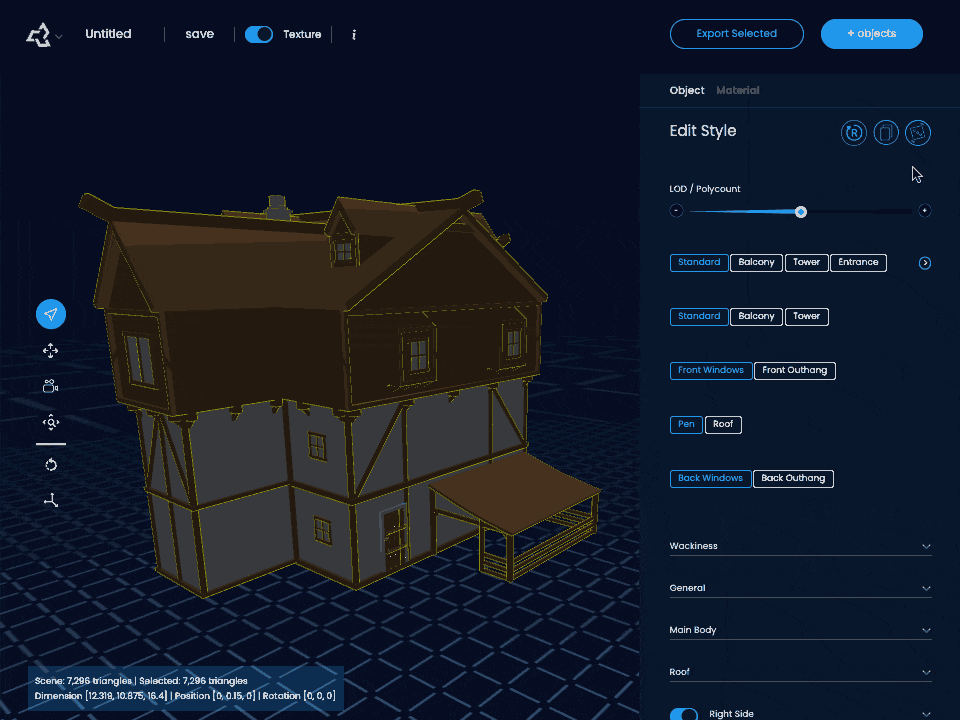
Task: Select Standard in second style row
Action: (x=699, y=317)
